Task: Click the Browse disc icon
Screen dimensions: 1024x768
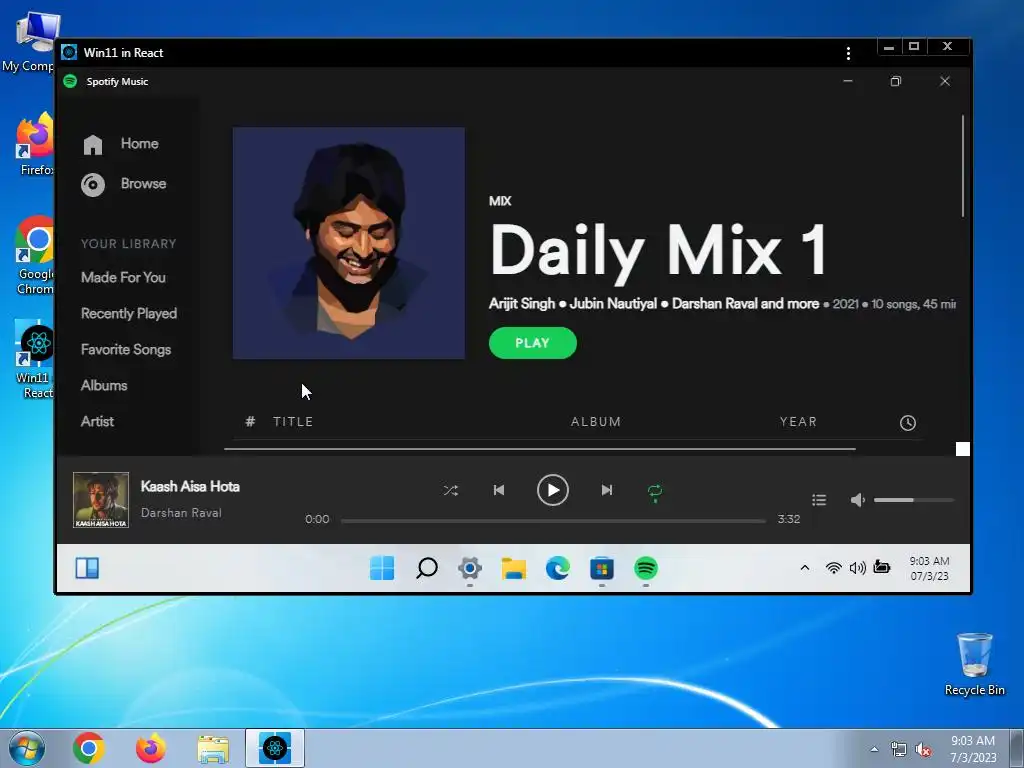Action: click(x=93, y=185)
